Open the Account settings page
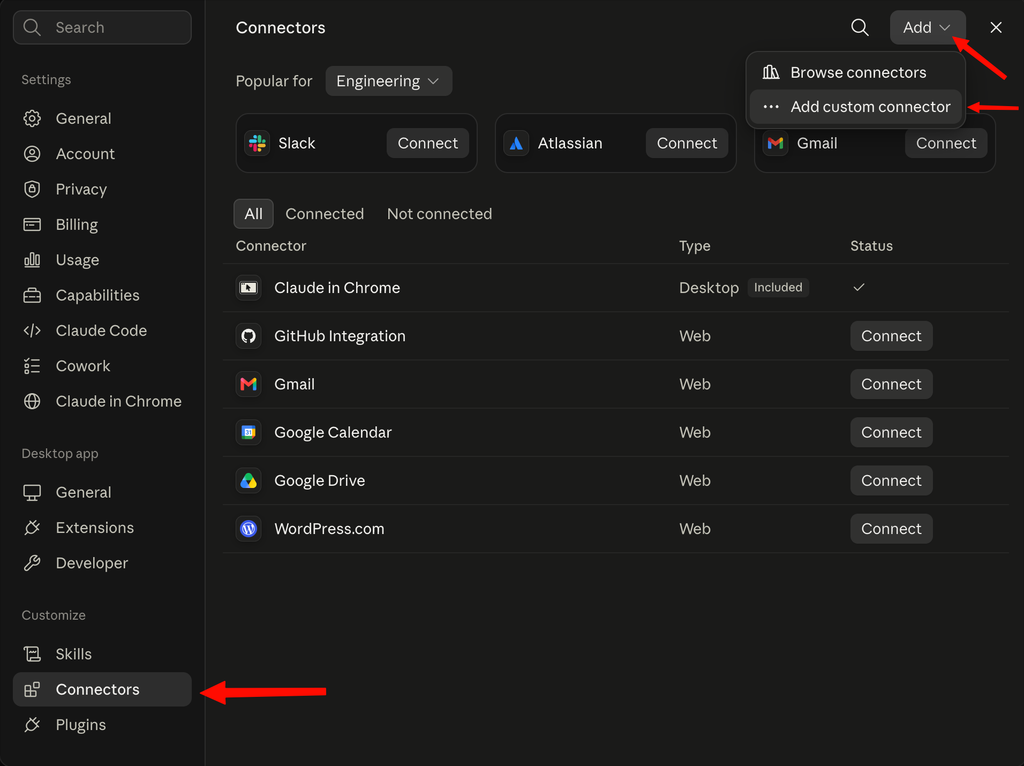This screenshot has height=766, width=1024. click(103, 153)
